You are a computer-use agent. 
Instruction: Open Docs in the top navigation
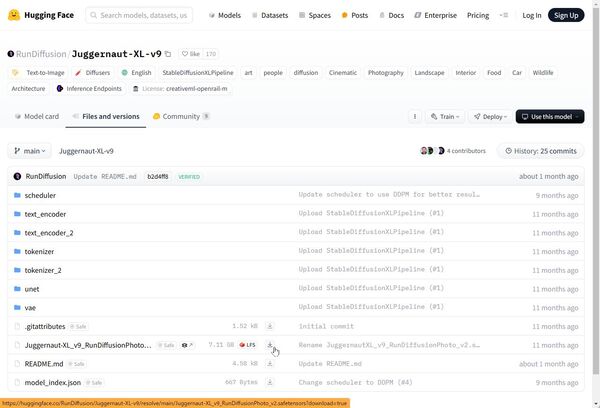point(391,15)
